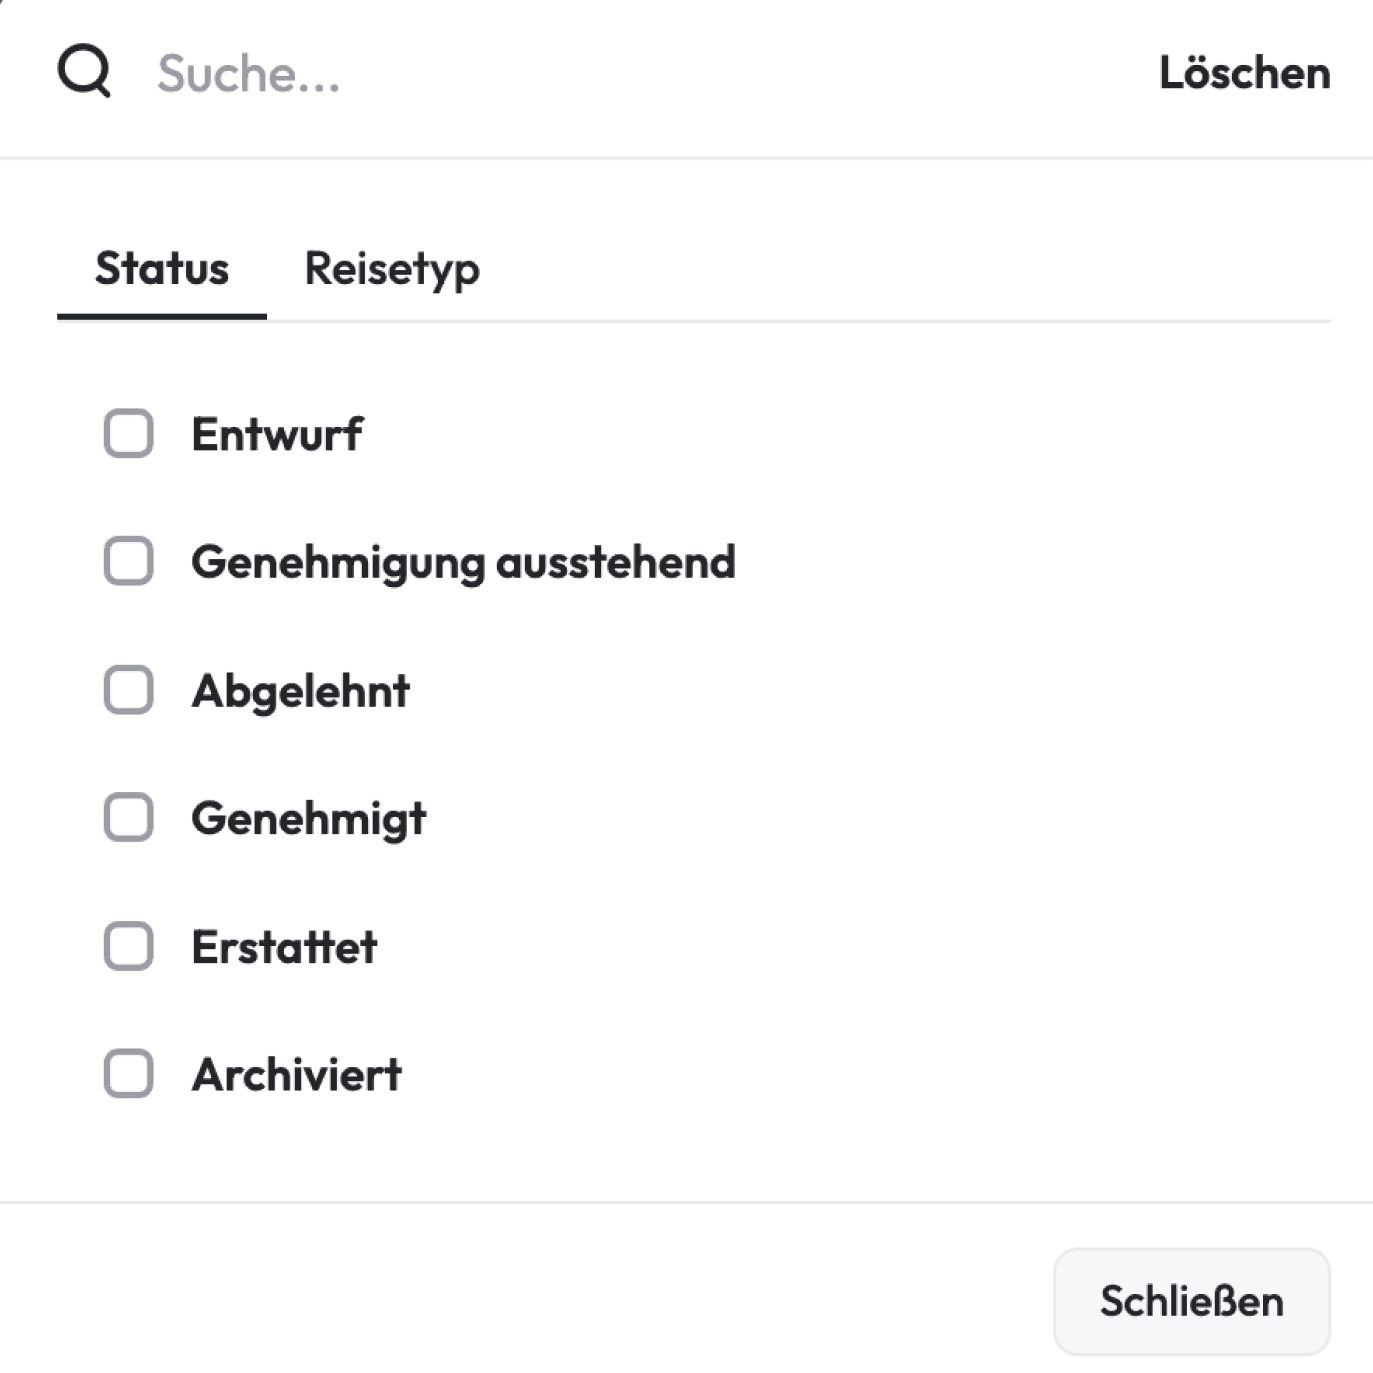Enable the Erstattet status filter
1373x1373 pixels.
point(126,947)
